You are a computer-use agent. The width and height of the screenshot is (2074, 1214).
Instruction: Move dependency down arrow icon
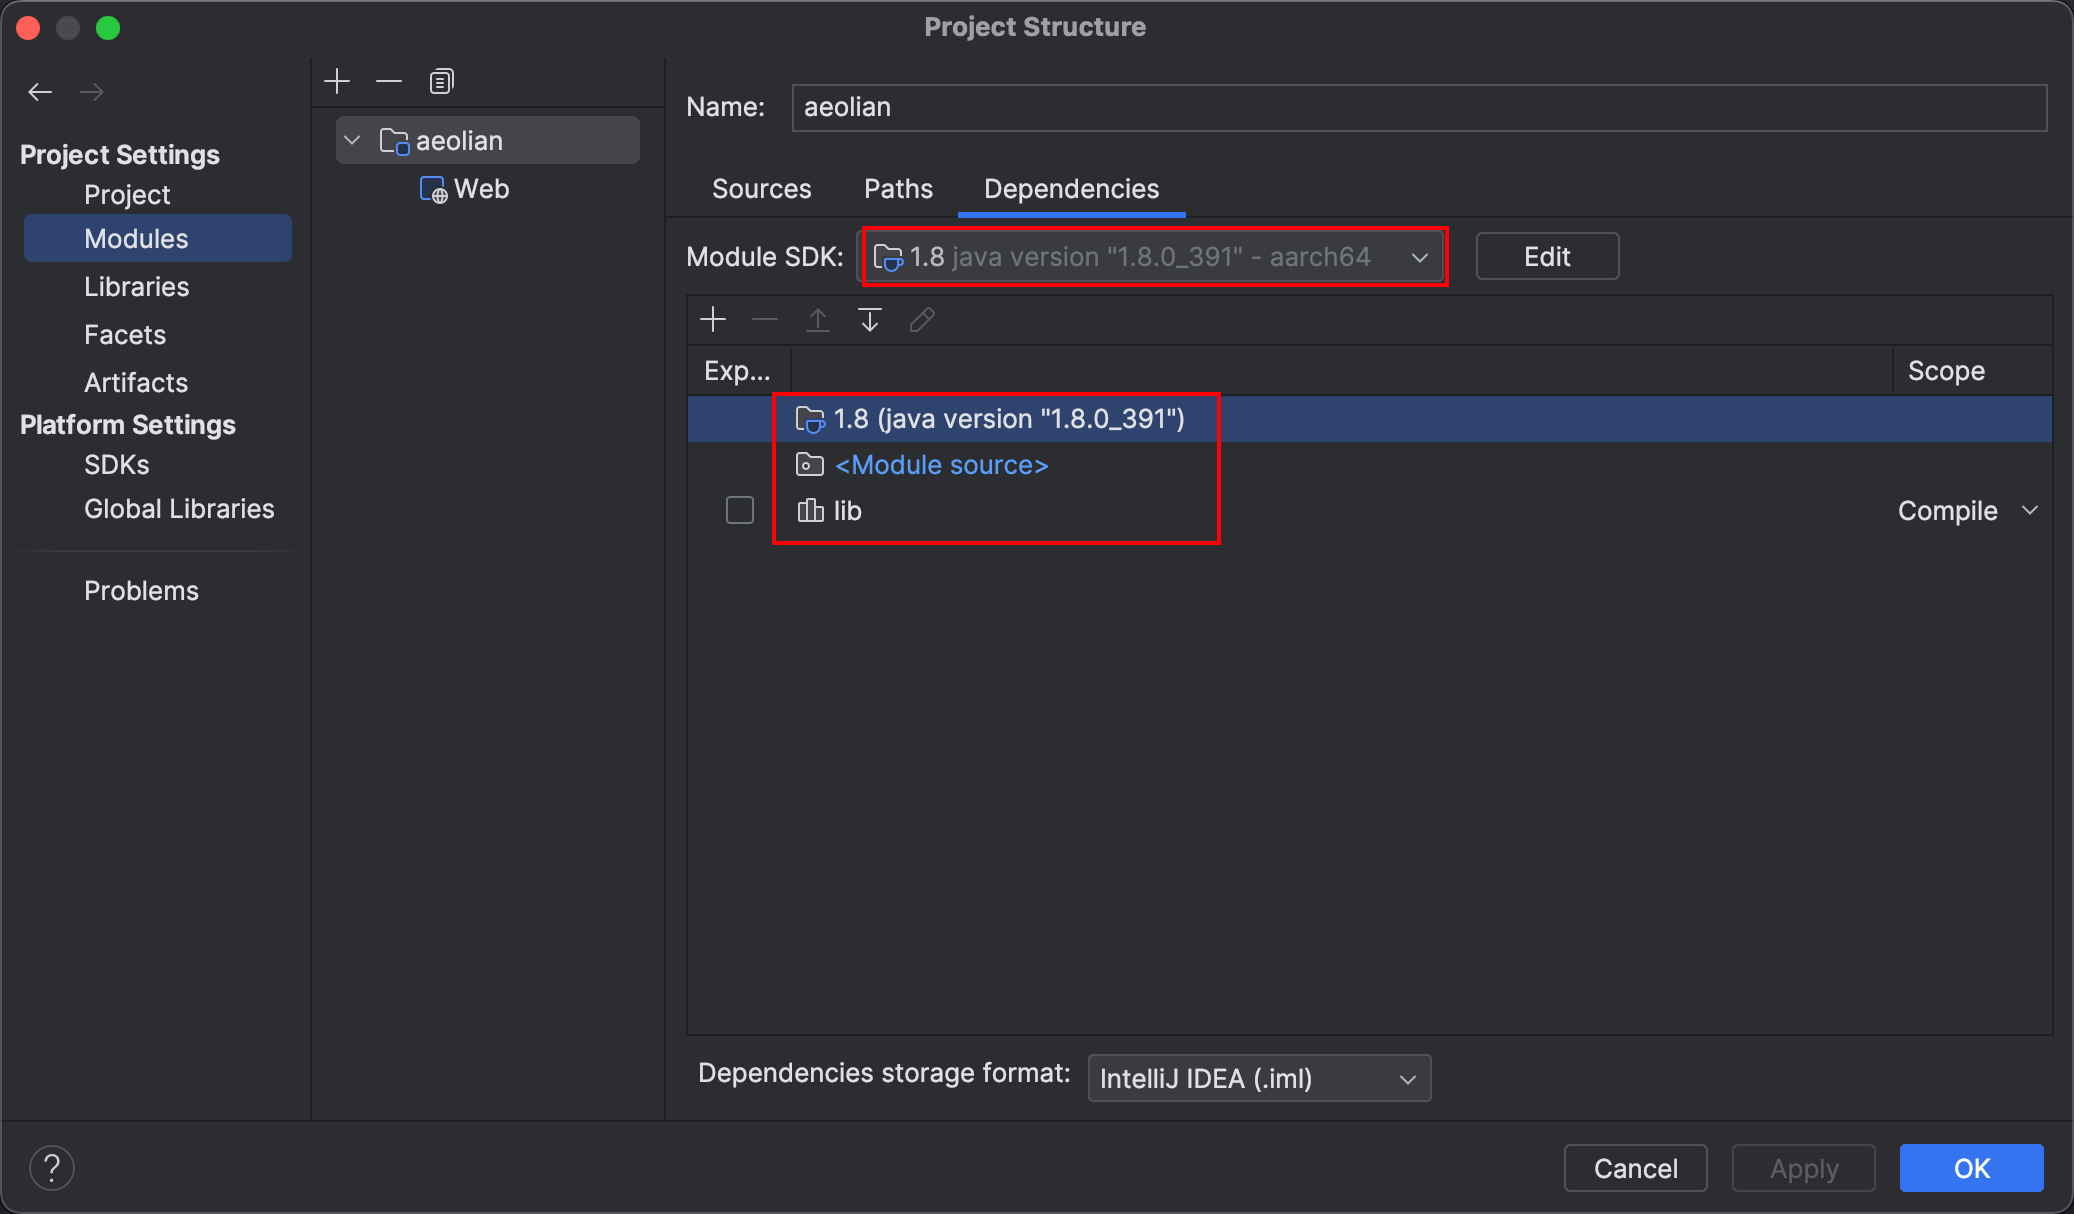pyautogui.click(x=870, y=320)
